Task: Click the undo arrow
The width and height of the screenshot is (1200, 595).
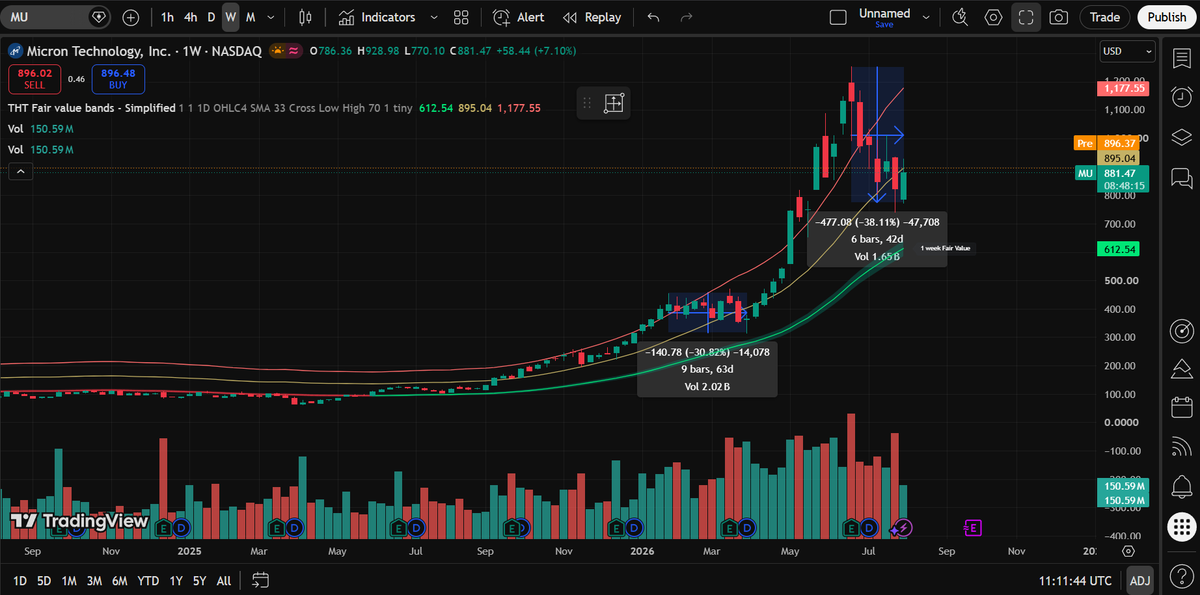Action: (x=653, y=17)
